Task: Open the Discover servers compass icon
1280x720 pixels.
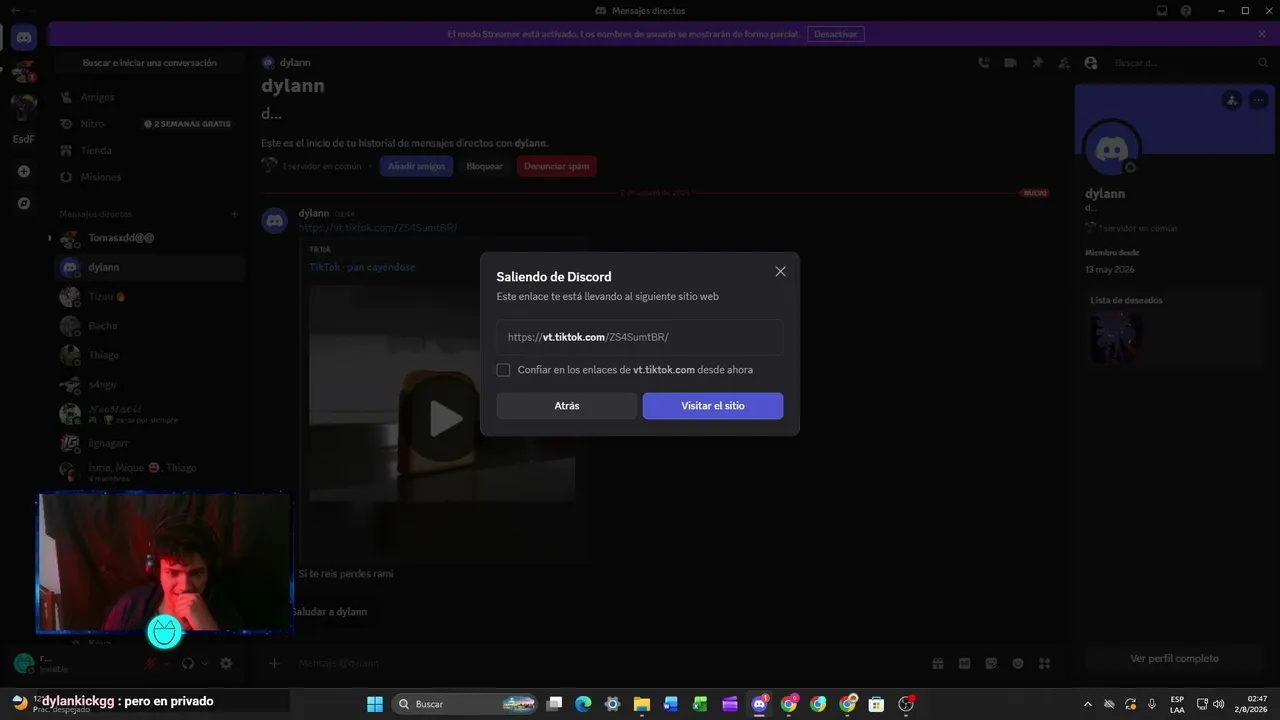Action: (24, 203)
